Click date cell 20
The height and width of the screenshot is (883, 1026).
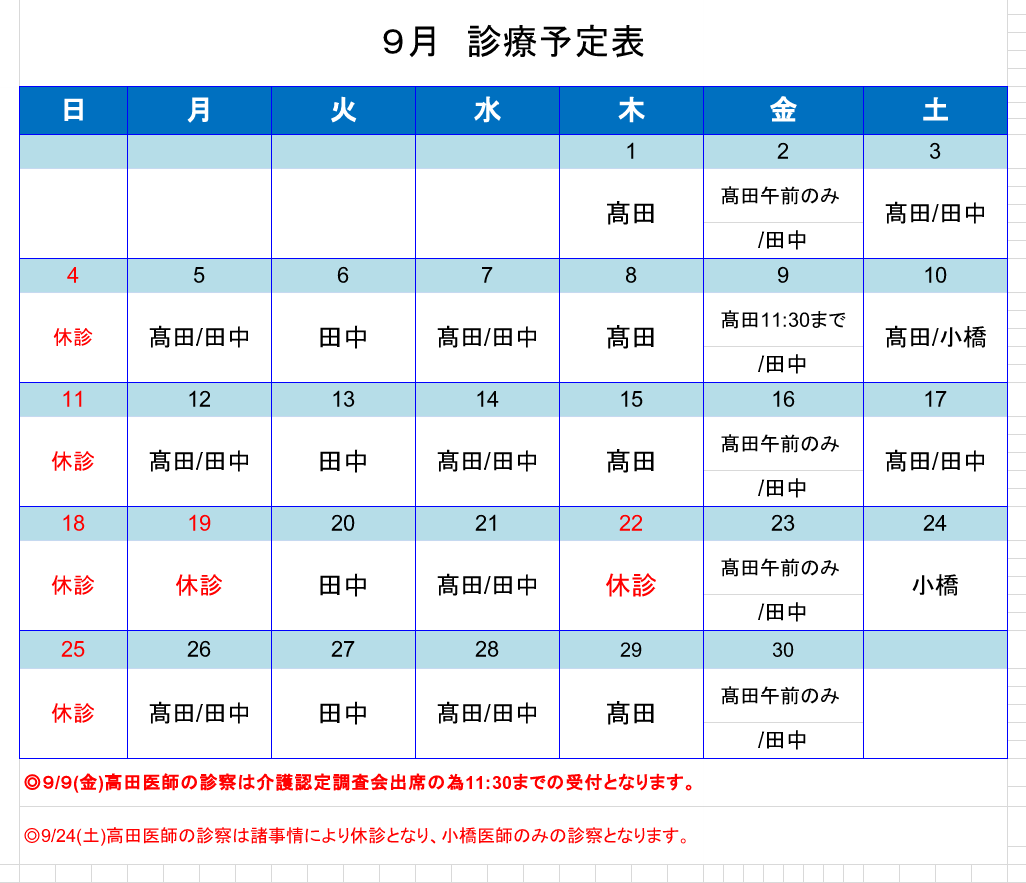tap(344, 524)
